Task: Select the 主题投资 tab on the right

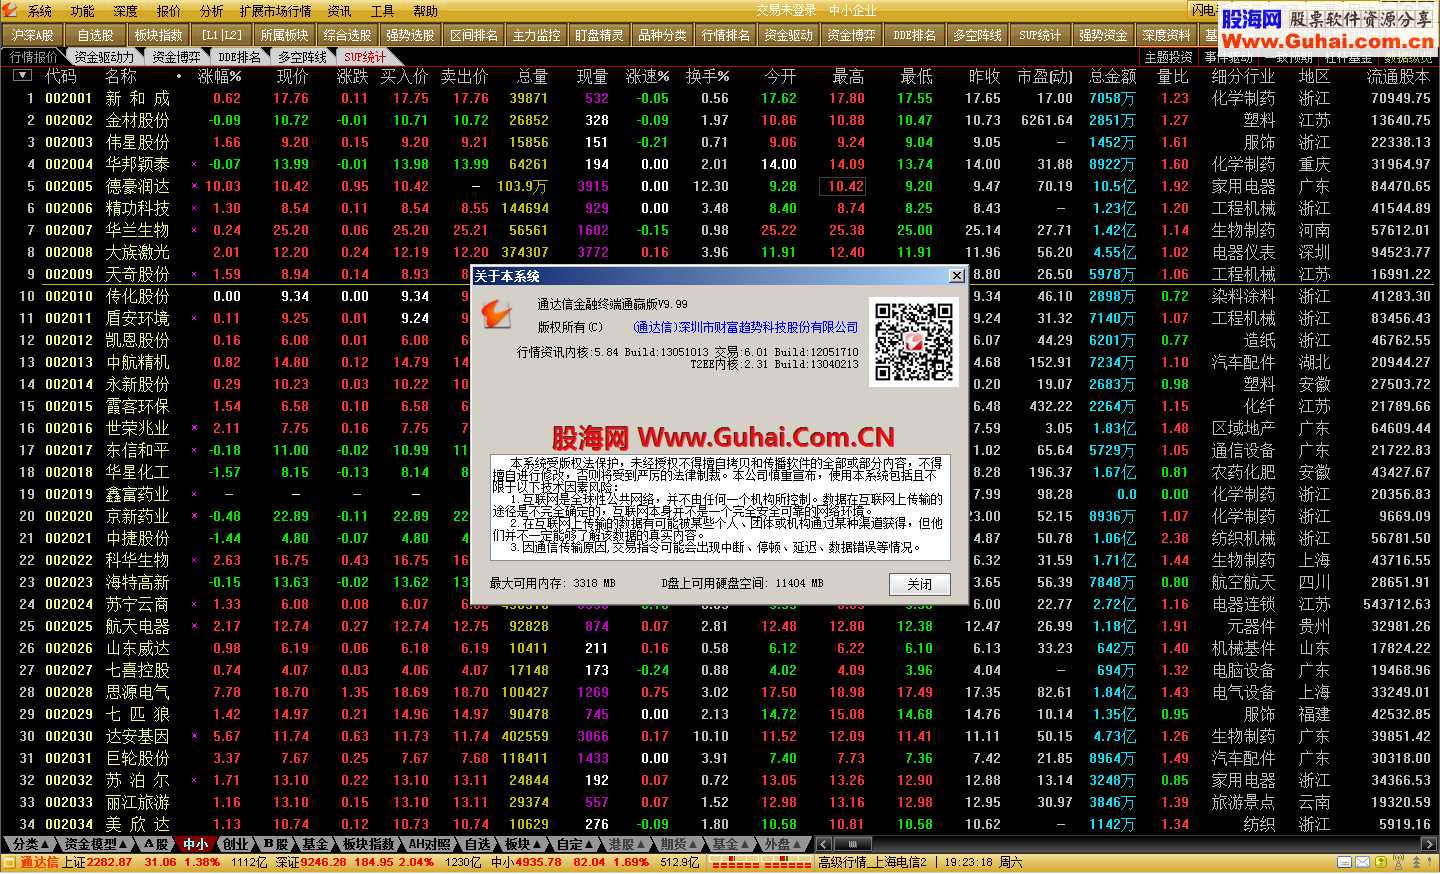Action: (x=1168, y=57)
